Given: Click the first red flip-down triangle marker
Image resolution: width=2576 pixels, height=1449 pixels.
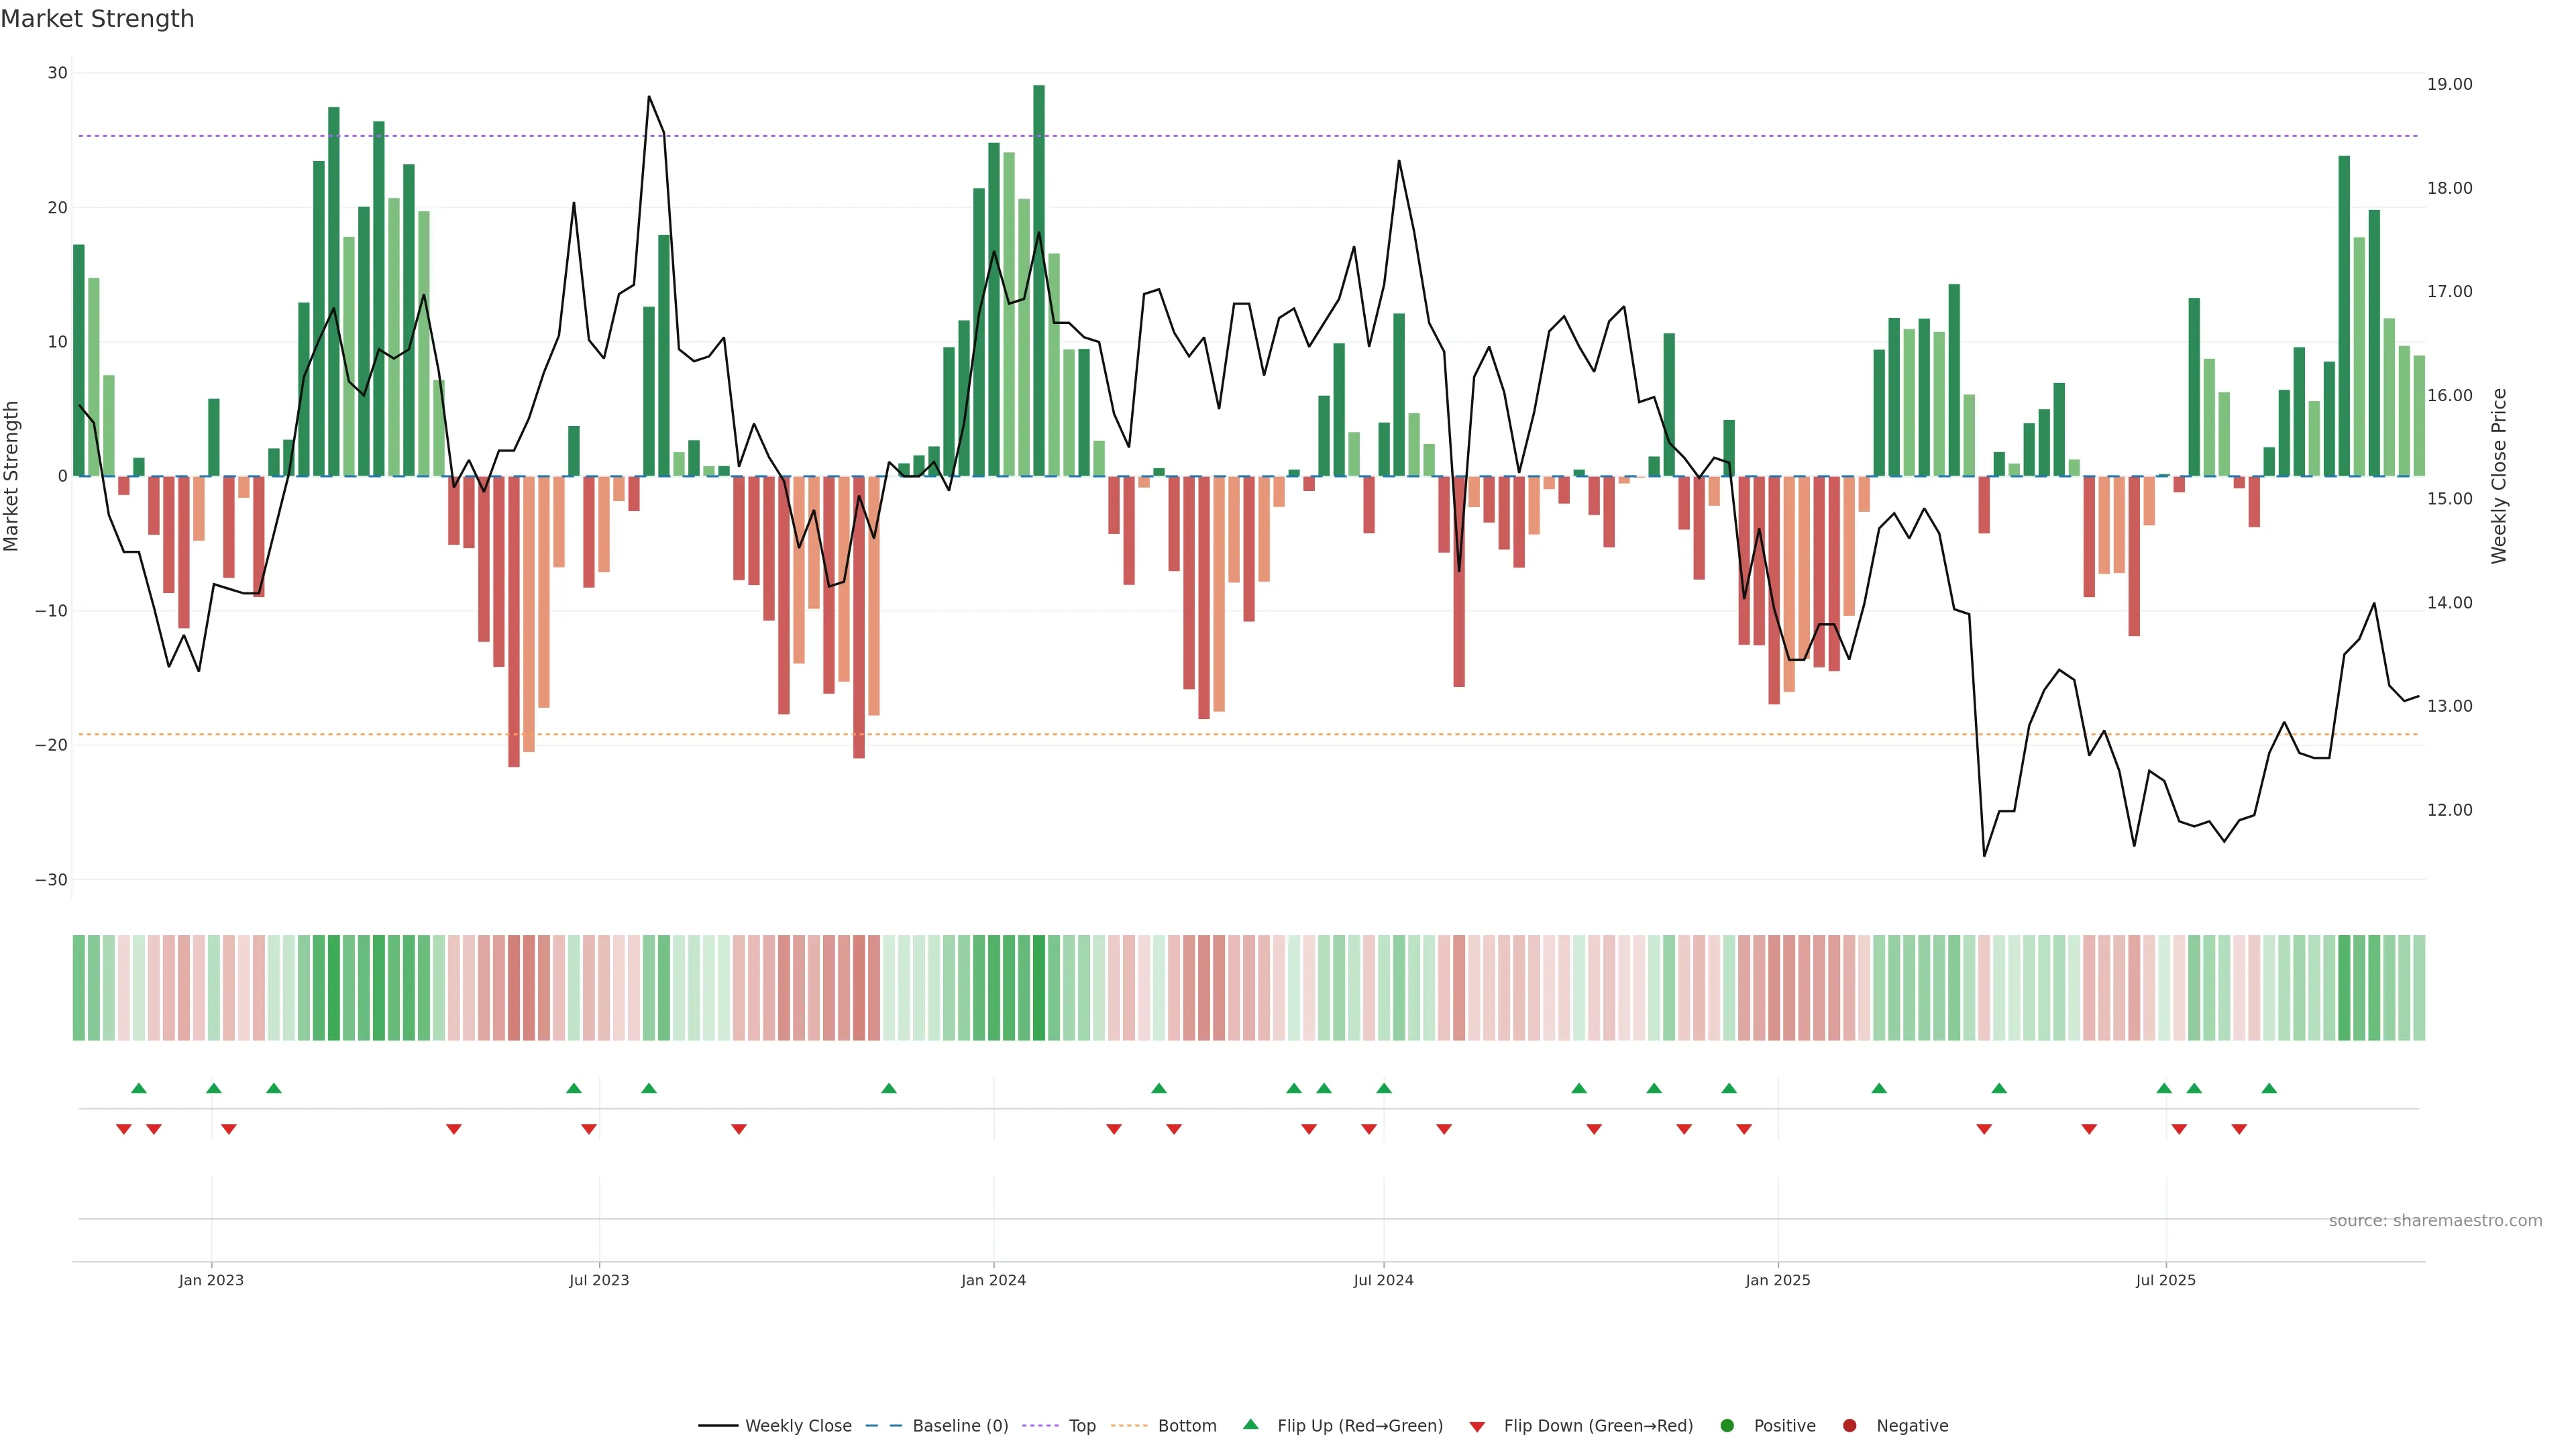Looking at the screenshot, I should [124, 1129].
